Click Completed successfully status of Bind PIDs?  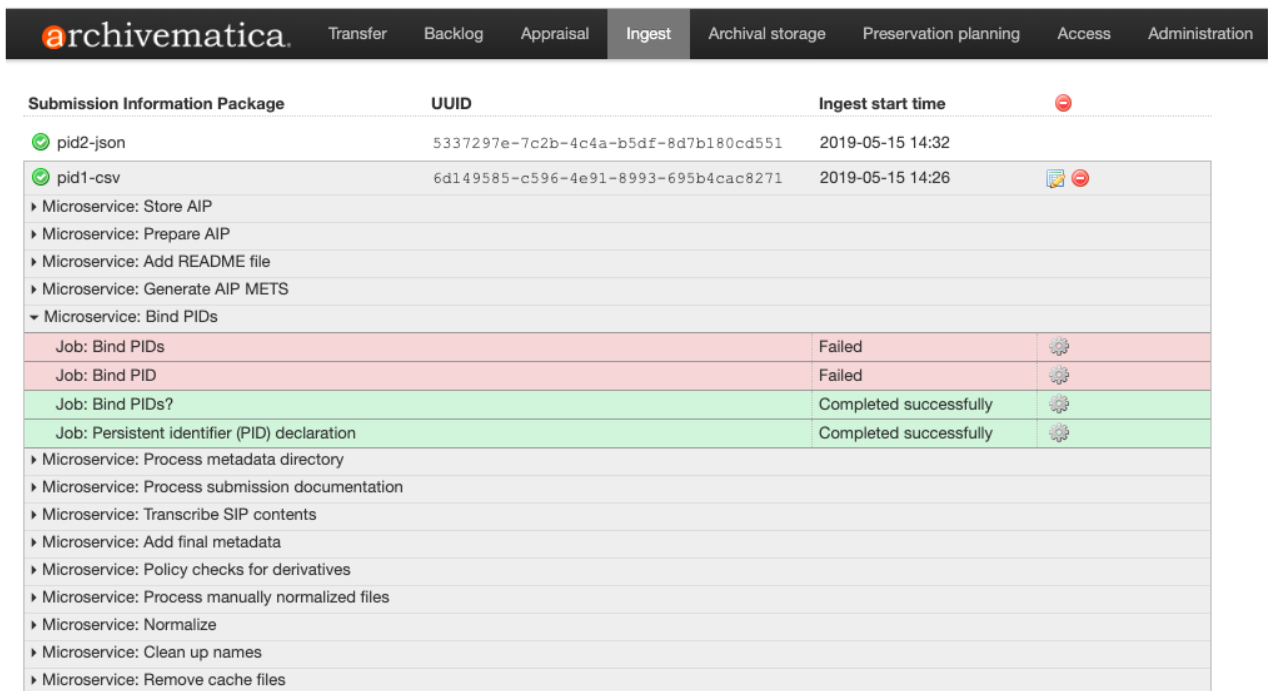(906, 405)
